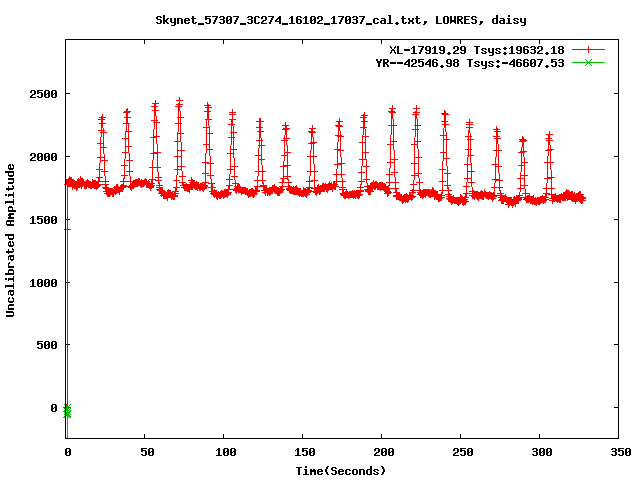Click the 500 y-axis tick label
Viewport: 640px width, 480px height.
47,345
